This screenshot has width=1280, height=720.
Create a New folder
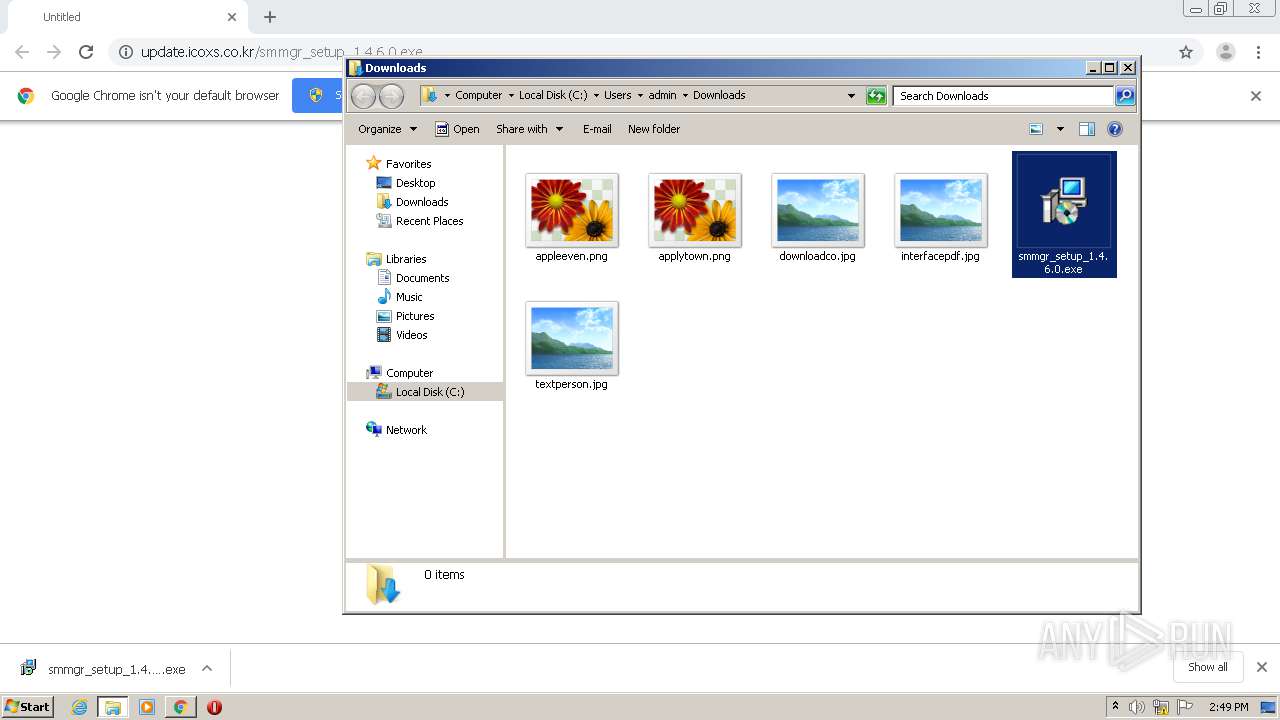pos(654,129)
